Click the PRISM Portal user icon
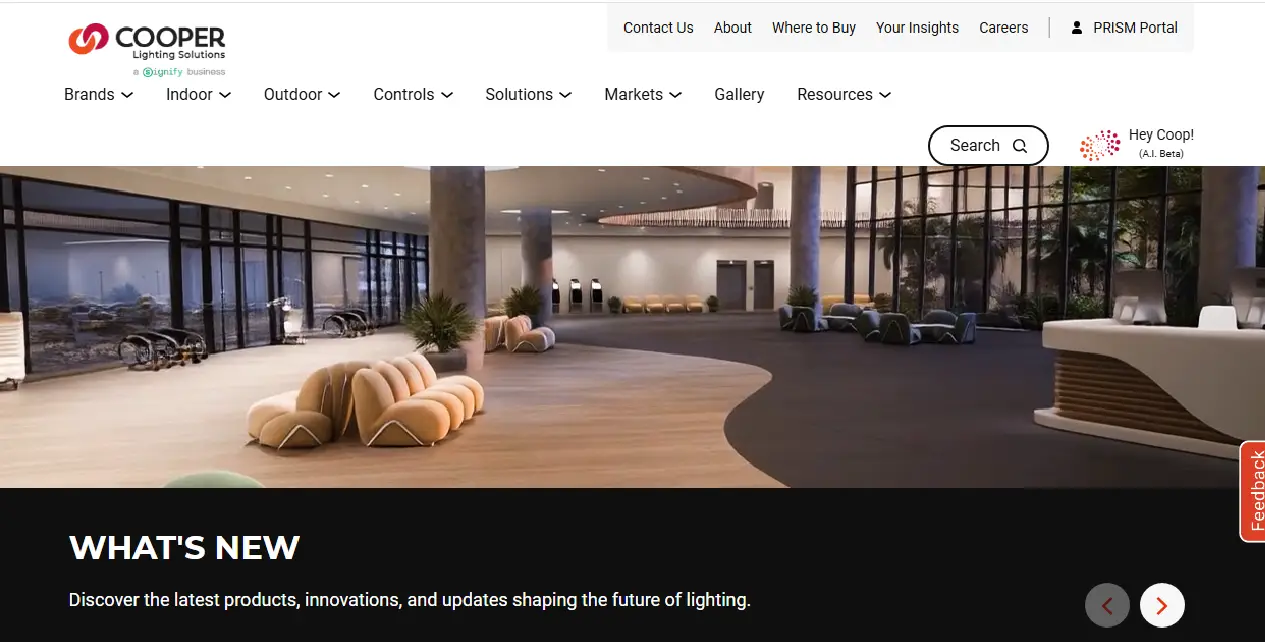 [1077, 28]
